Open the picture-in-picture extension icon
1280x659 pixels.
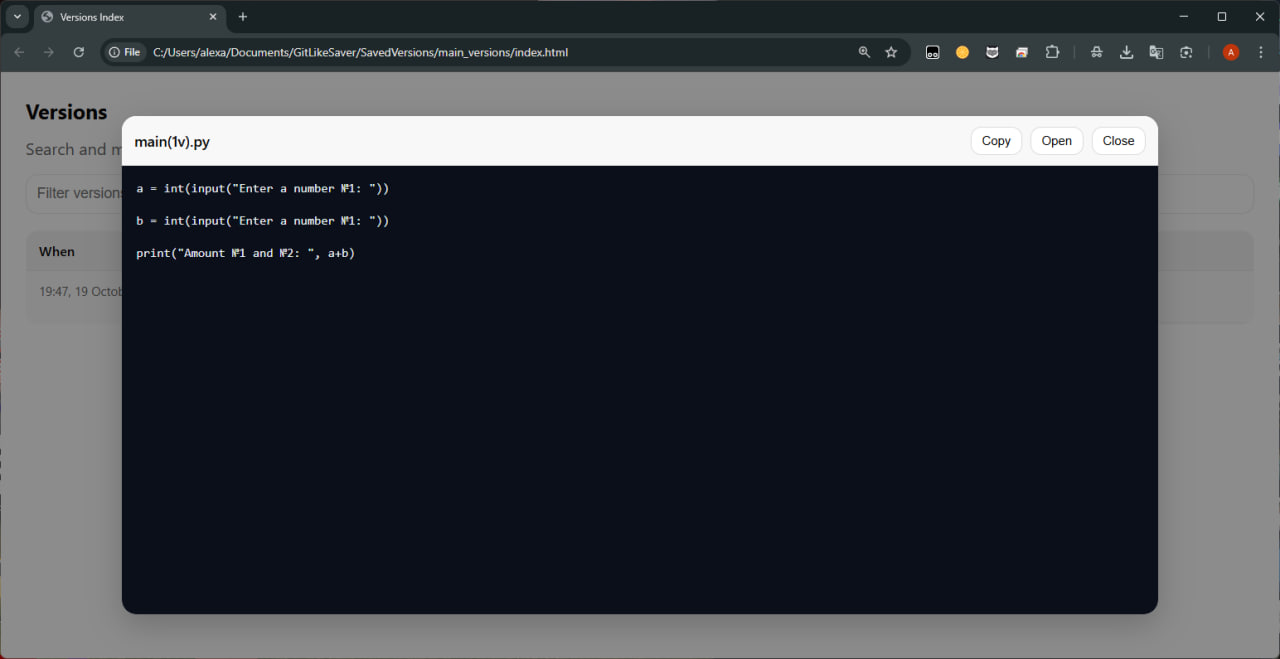click(x=1021, y=52)
